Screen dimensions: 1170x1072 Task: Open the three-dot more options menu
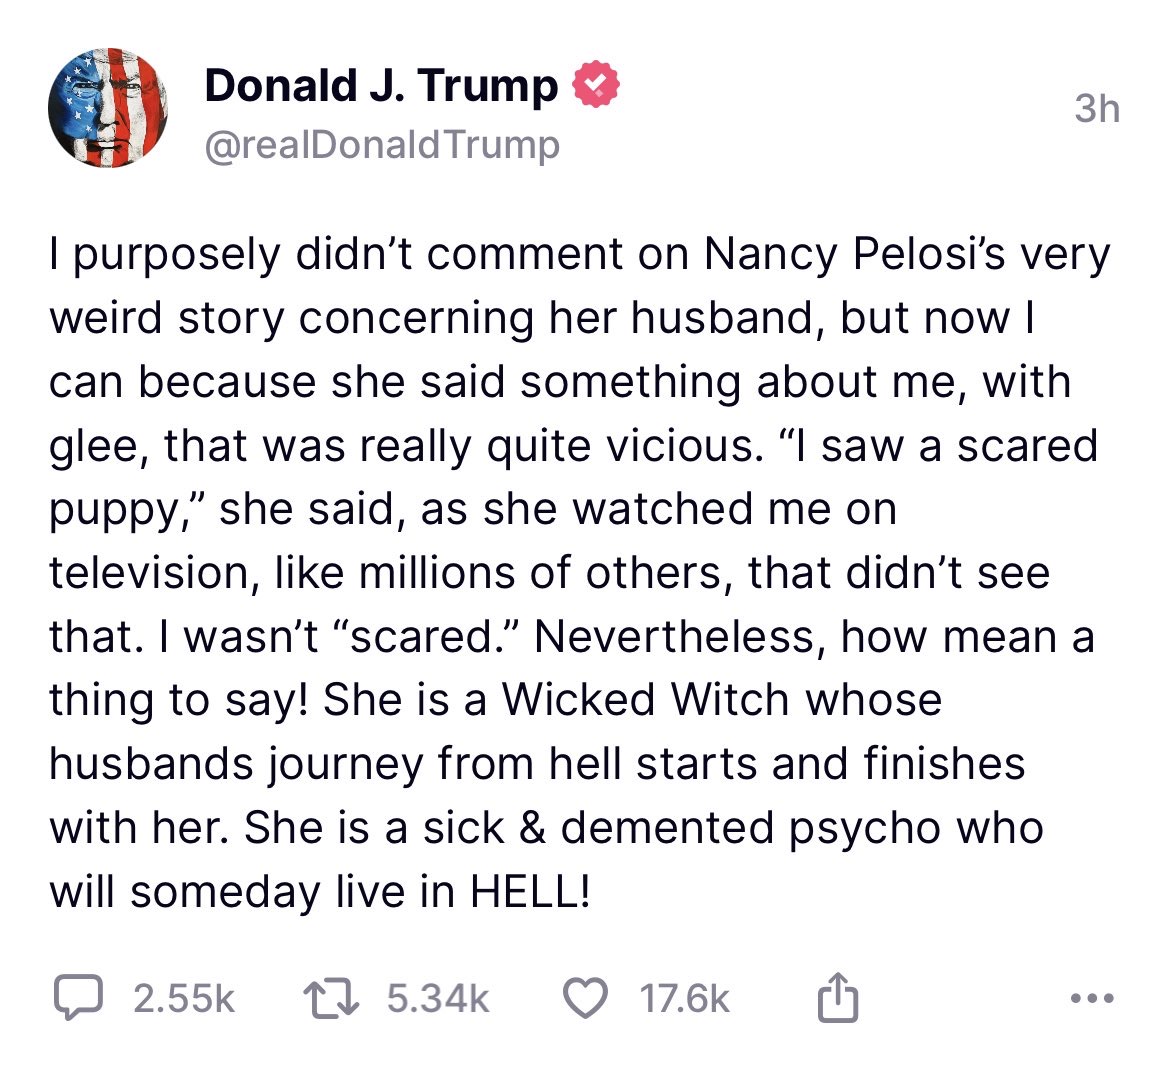(1090, 999)
